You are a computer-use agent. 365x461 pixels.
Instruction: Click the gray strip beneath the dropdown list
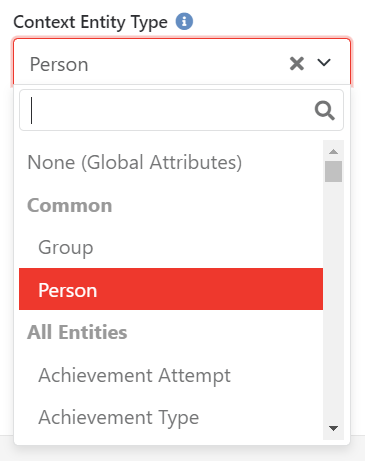pyautogui.click(x=182, y=453)
